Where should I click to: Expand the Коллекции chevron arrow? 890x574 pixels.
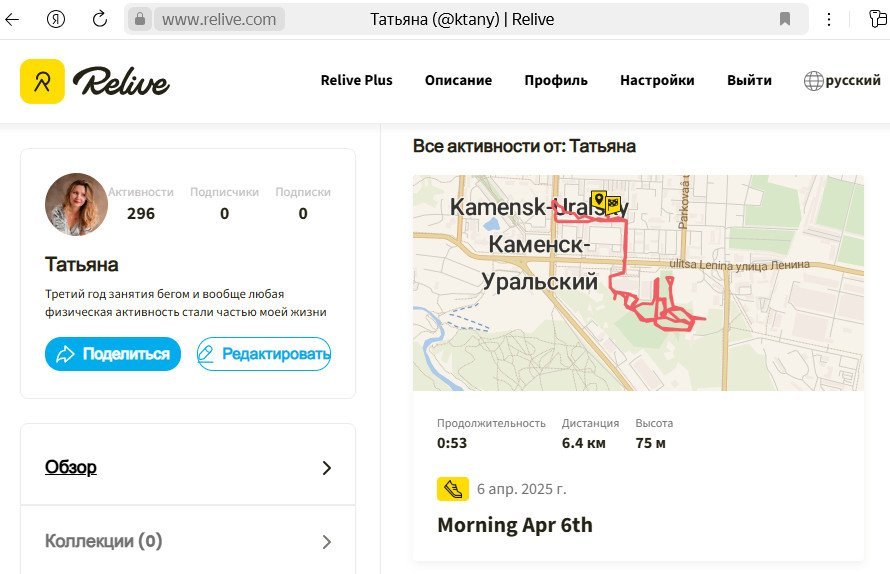[x=326, y=542]
